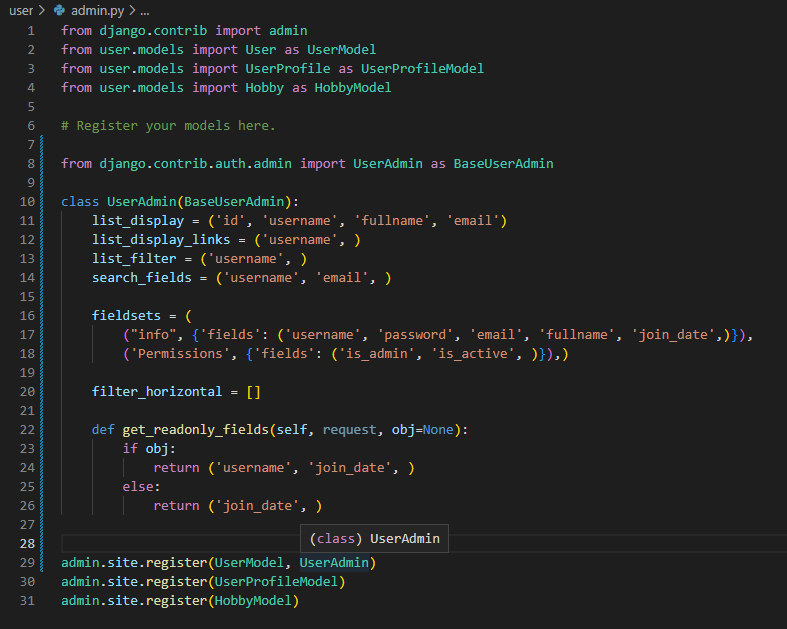This screenshot has width=787, height=629.
Task: Click 'list_display' variable on line 11
Action: click(138, 221)
